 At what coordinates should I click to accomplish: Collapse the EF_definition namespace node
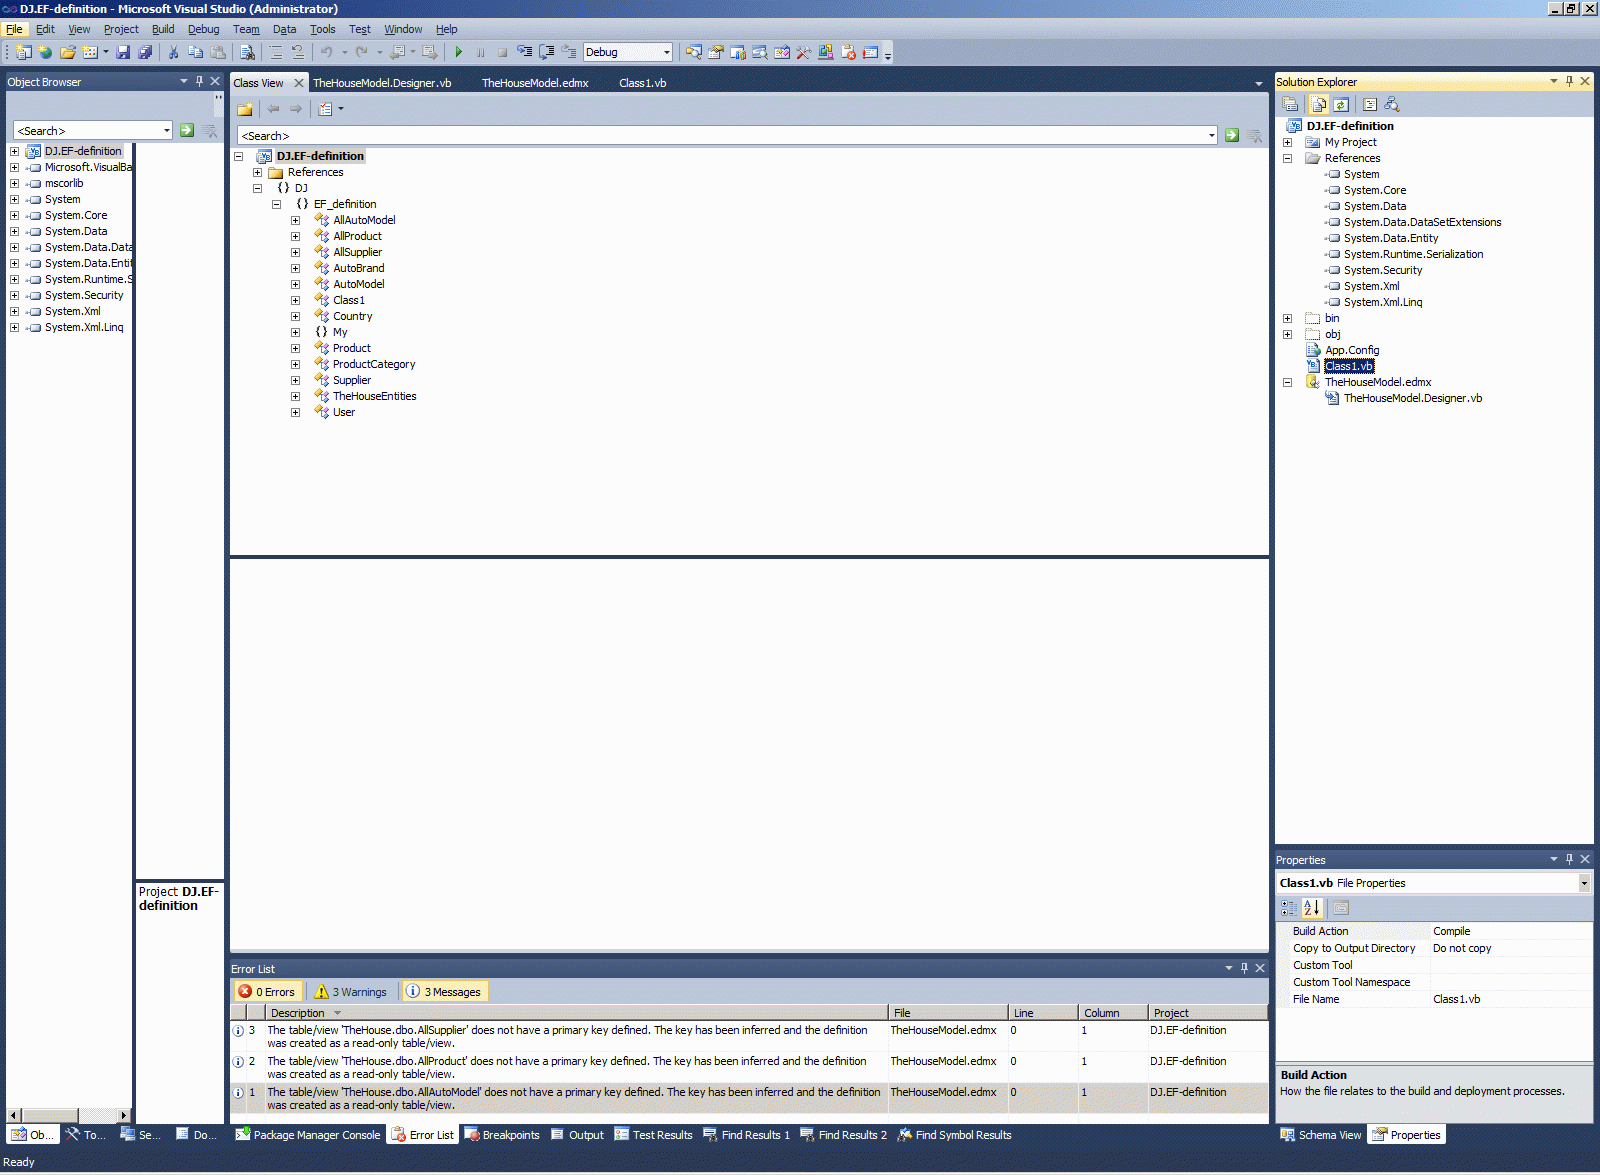tap(276, 204)
